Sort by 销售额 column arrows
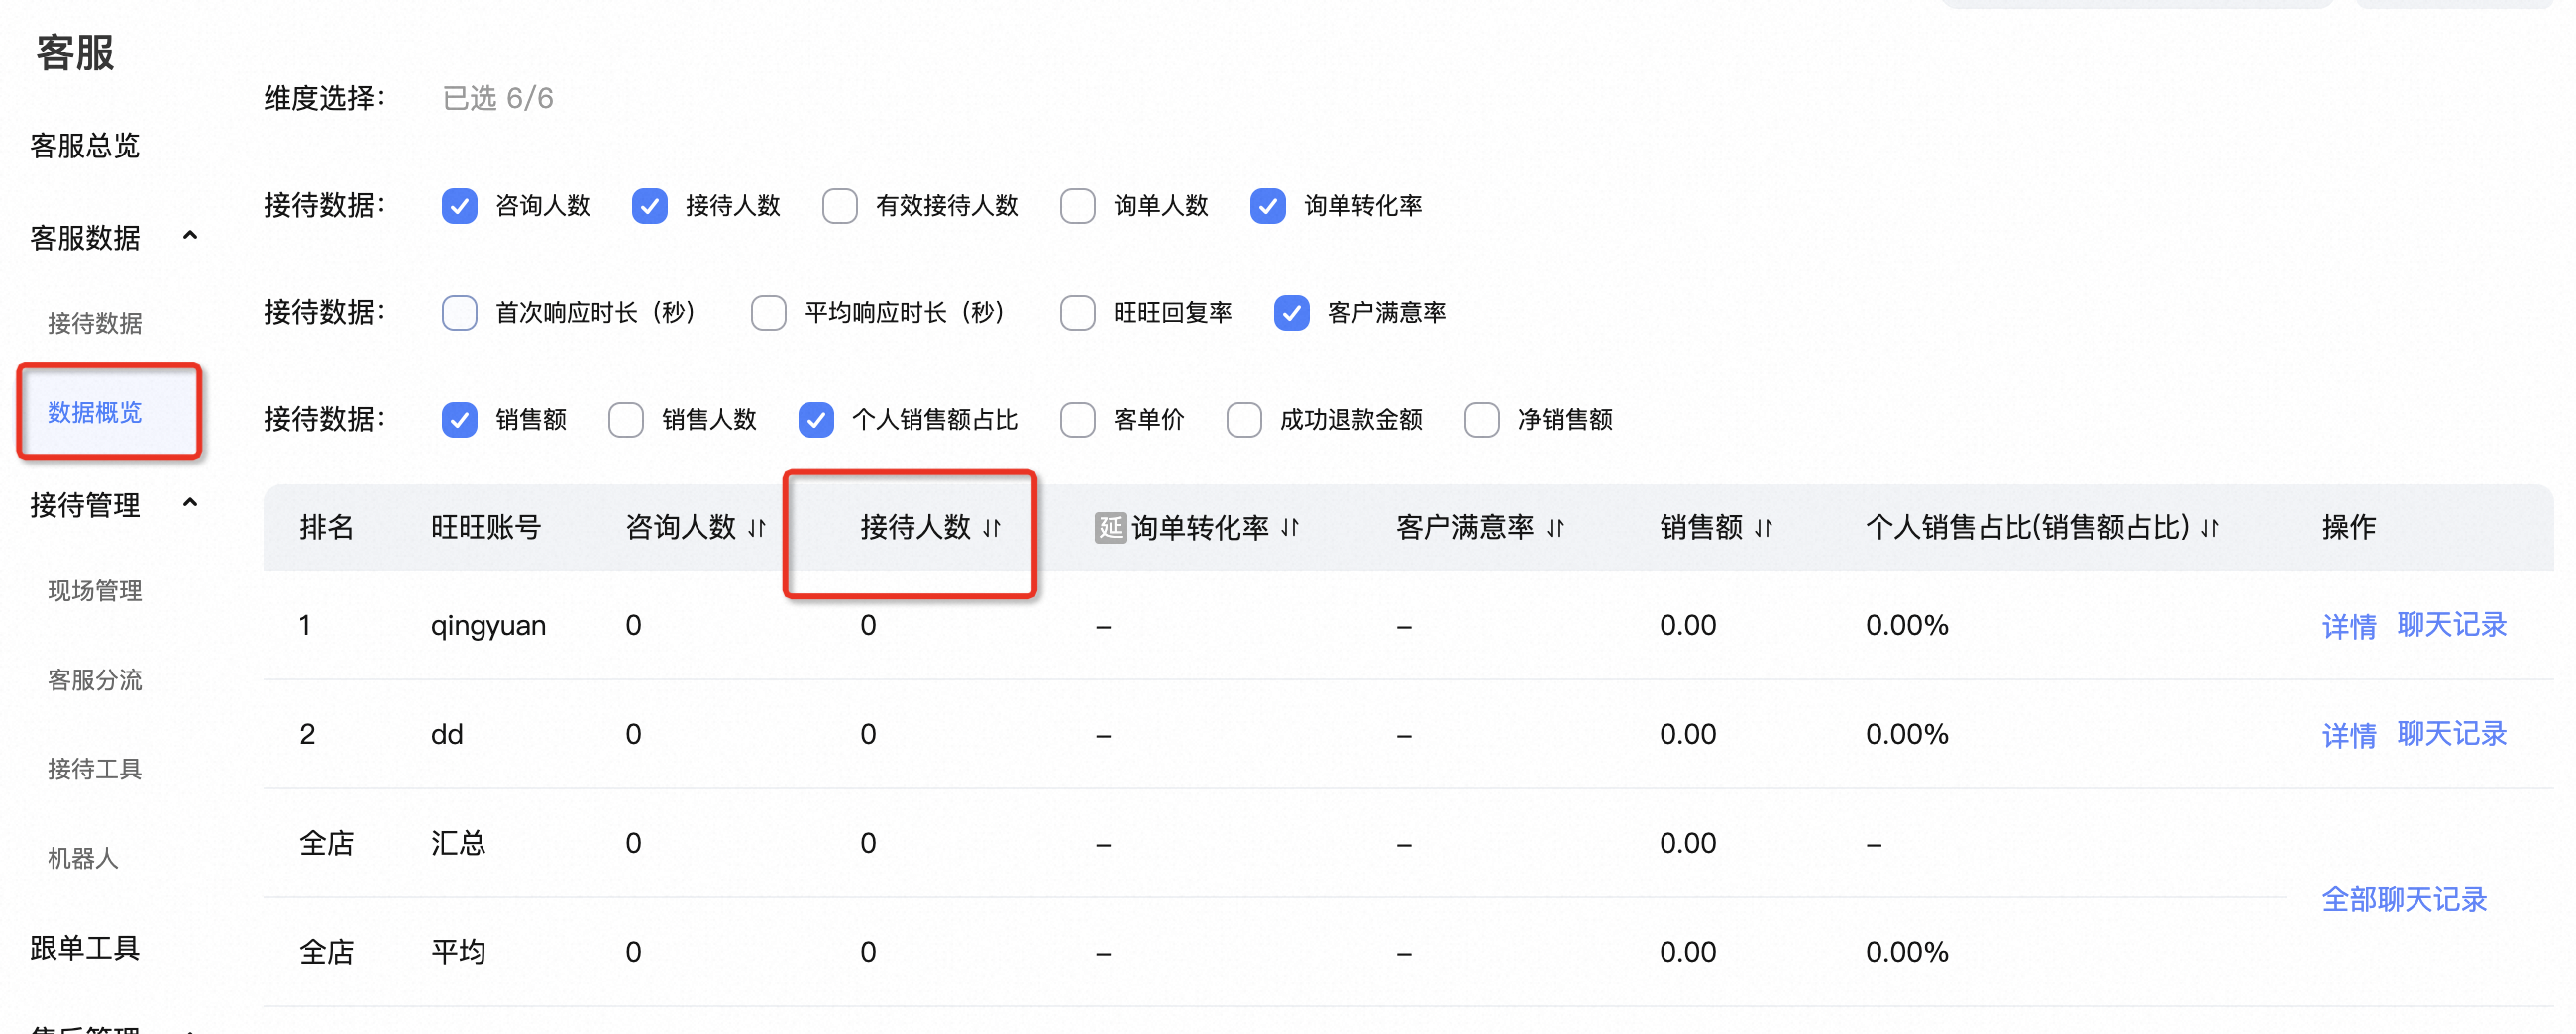This screenshot has height=1034, width=2576. click(1764, 527)
